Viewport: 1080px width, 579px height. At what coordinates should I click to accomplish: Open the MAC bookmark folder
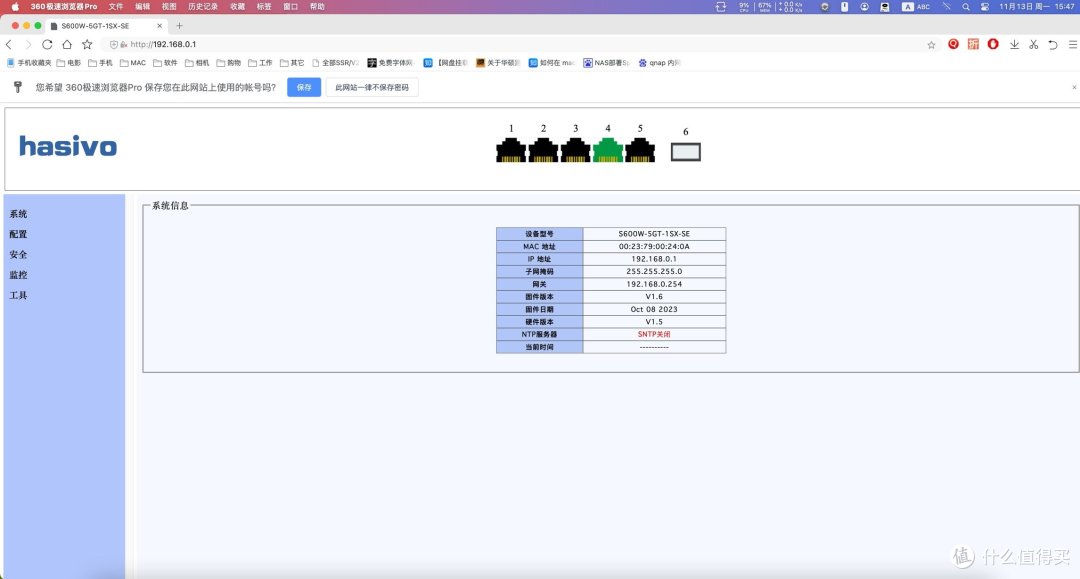pos(133,63)
